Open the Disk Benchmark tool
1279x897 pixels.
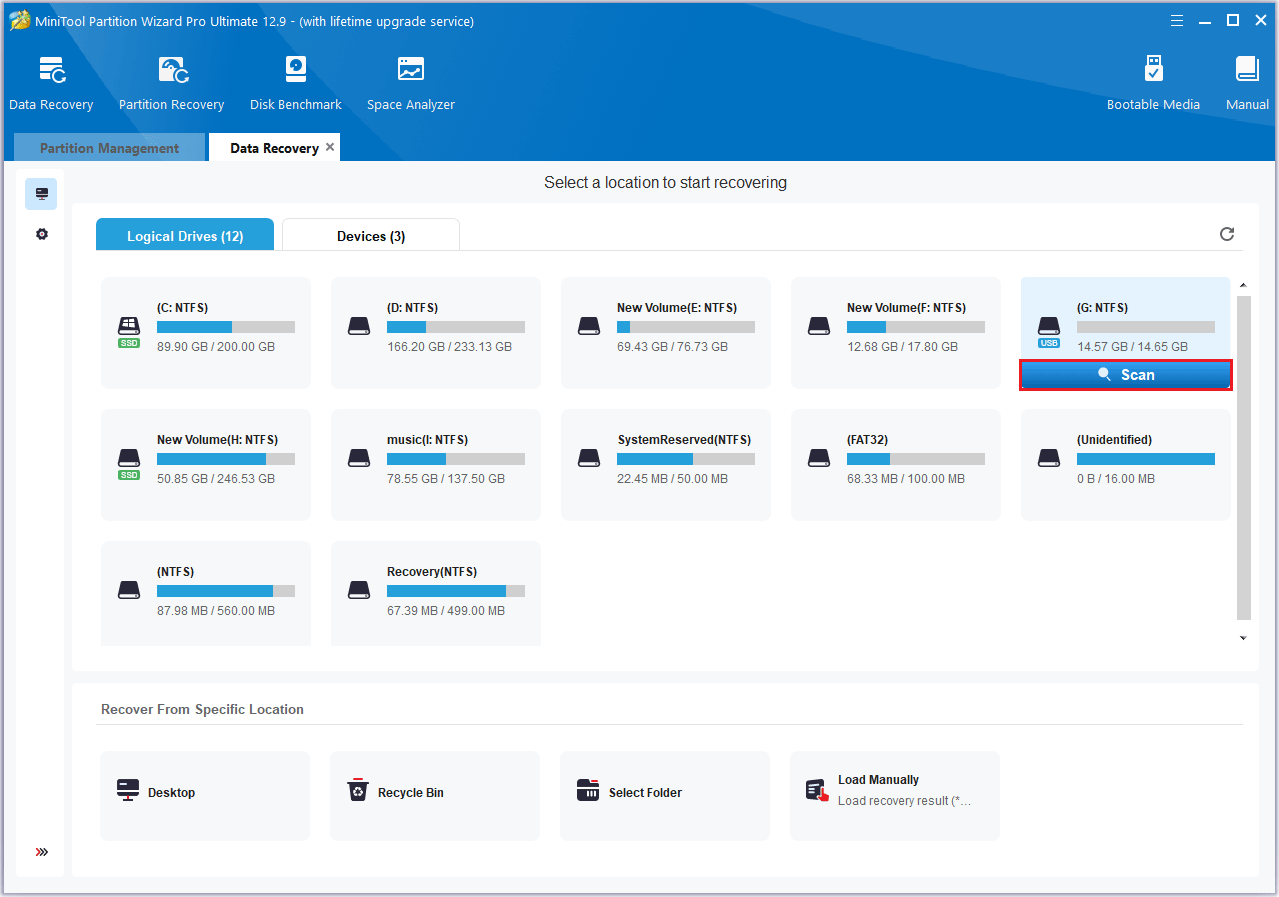(295, 83)
